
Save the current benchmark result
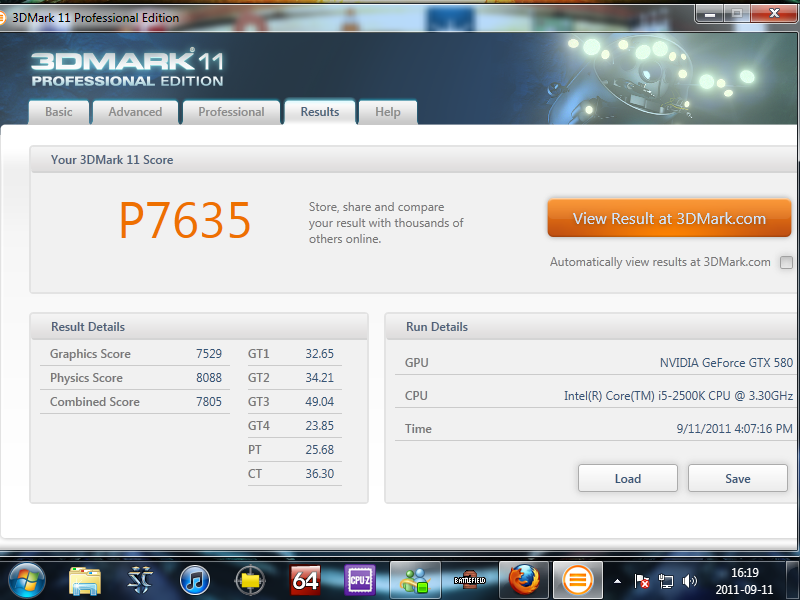click(x=737, y=478)
